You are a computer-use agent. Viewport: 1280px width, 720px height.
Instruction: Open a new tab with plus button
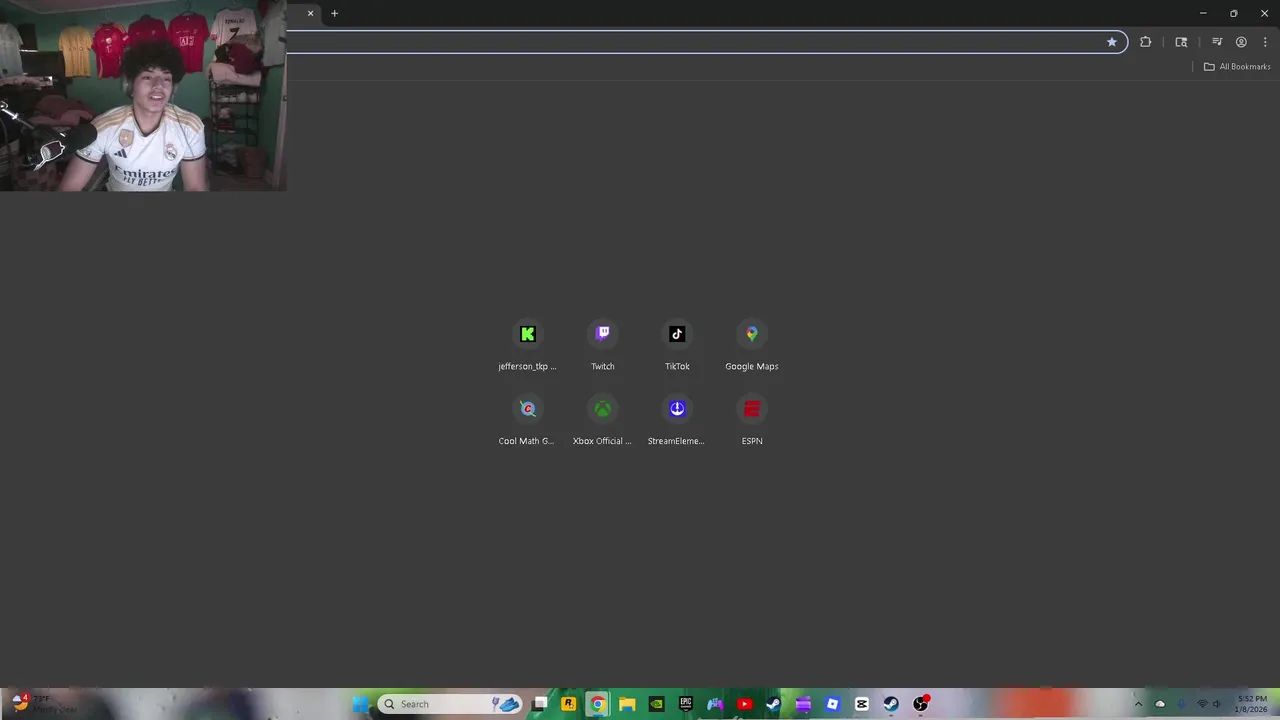tap(334, 13)
